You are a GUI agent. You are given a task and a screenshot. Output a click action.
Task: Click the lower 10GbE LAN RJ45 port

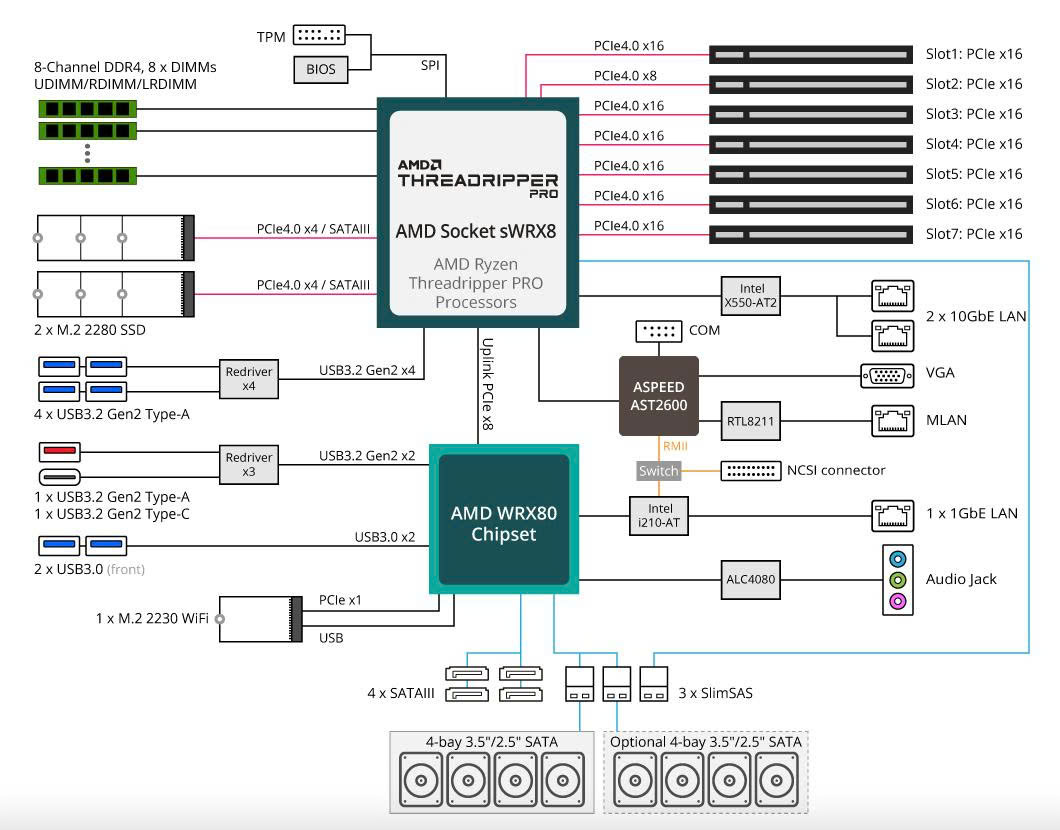coord(892,336)
